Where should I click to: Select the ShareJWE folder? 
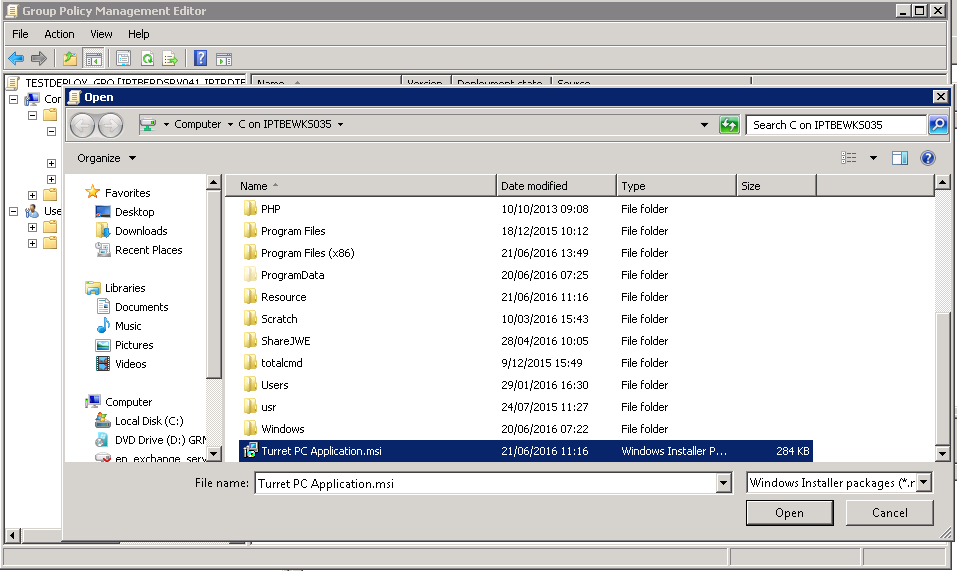pos(286,340)
